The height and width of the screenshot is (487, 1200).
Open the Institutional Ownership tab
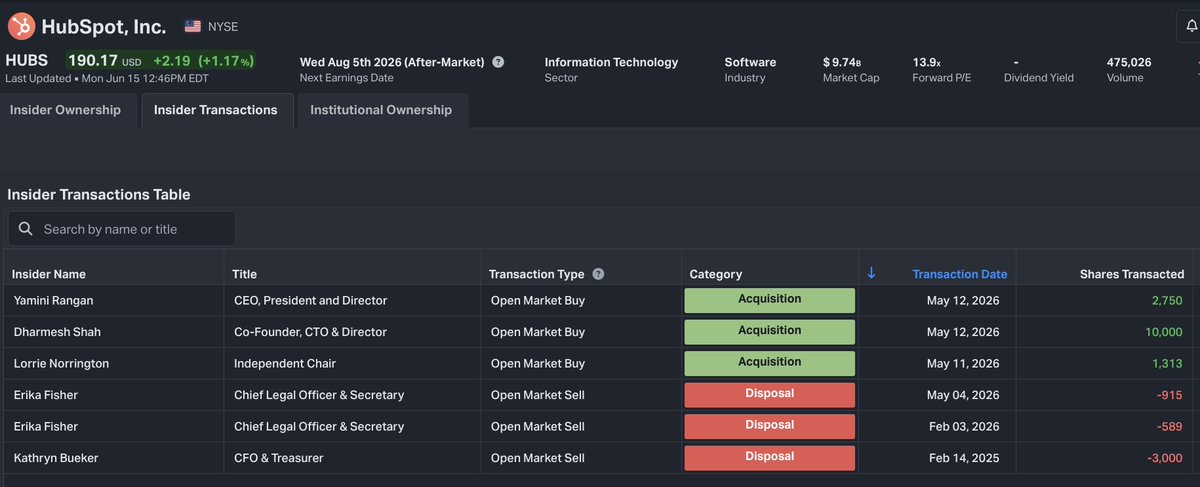click(x=381, y=110)
